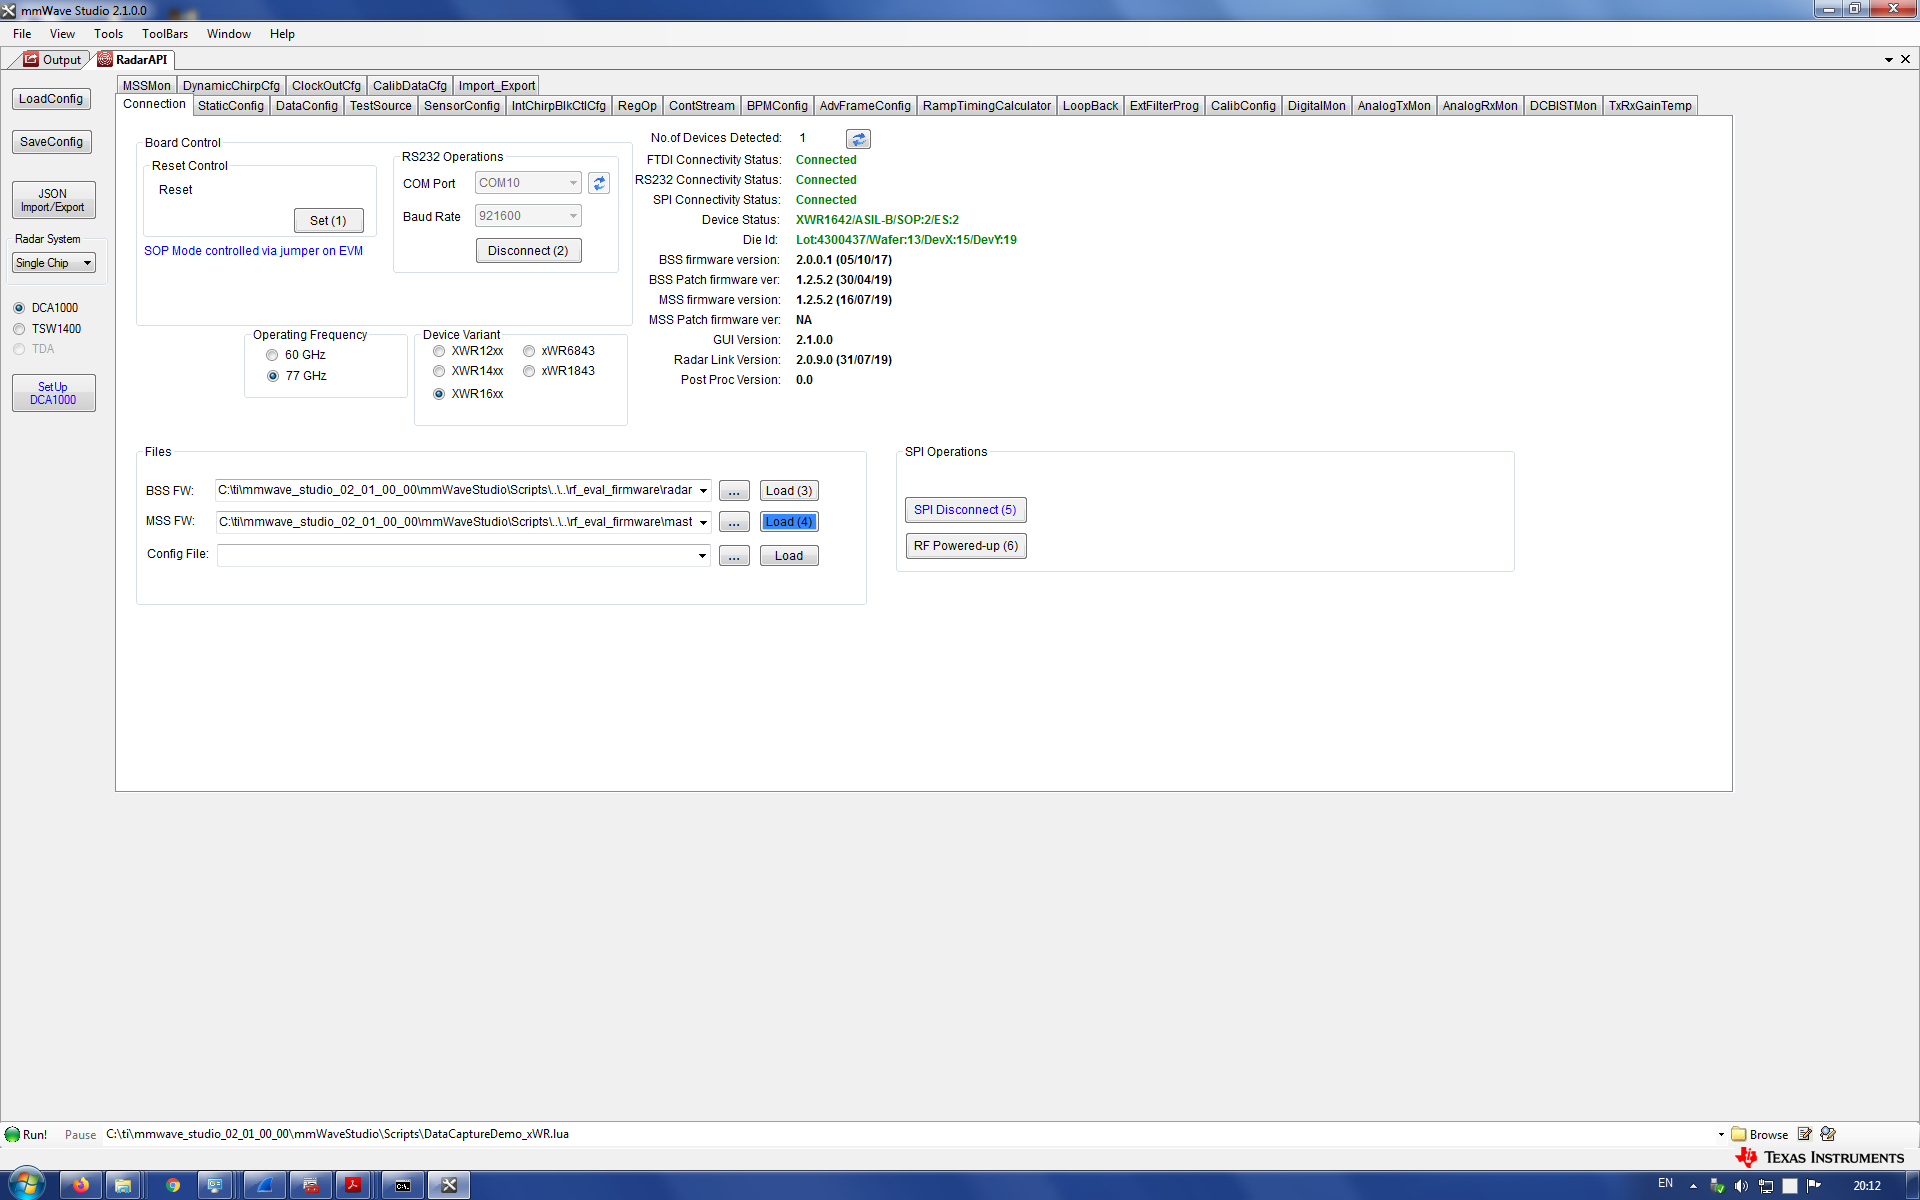Open the Baud Rate dropdown
Viewport: 1920px width, 1200px height.
571,216
